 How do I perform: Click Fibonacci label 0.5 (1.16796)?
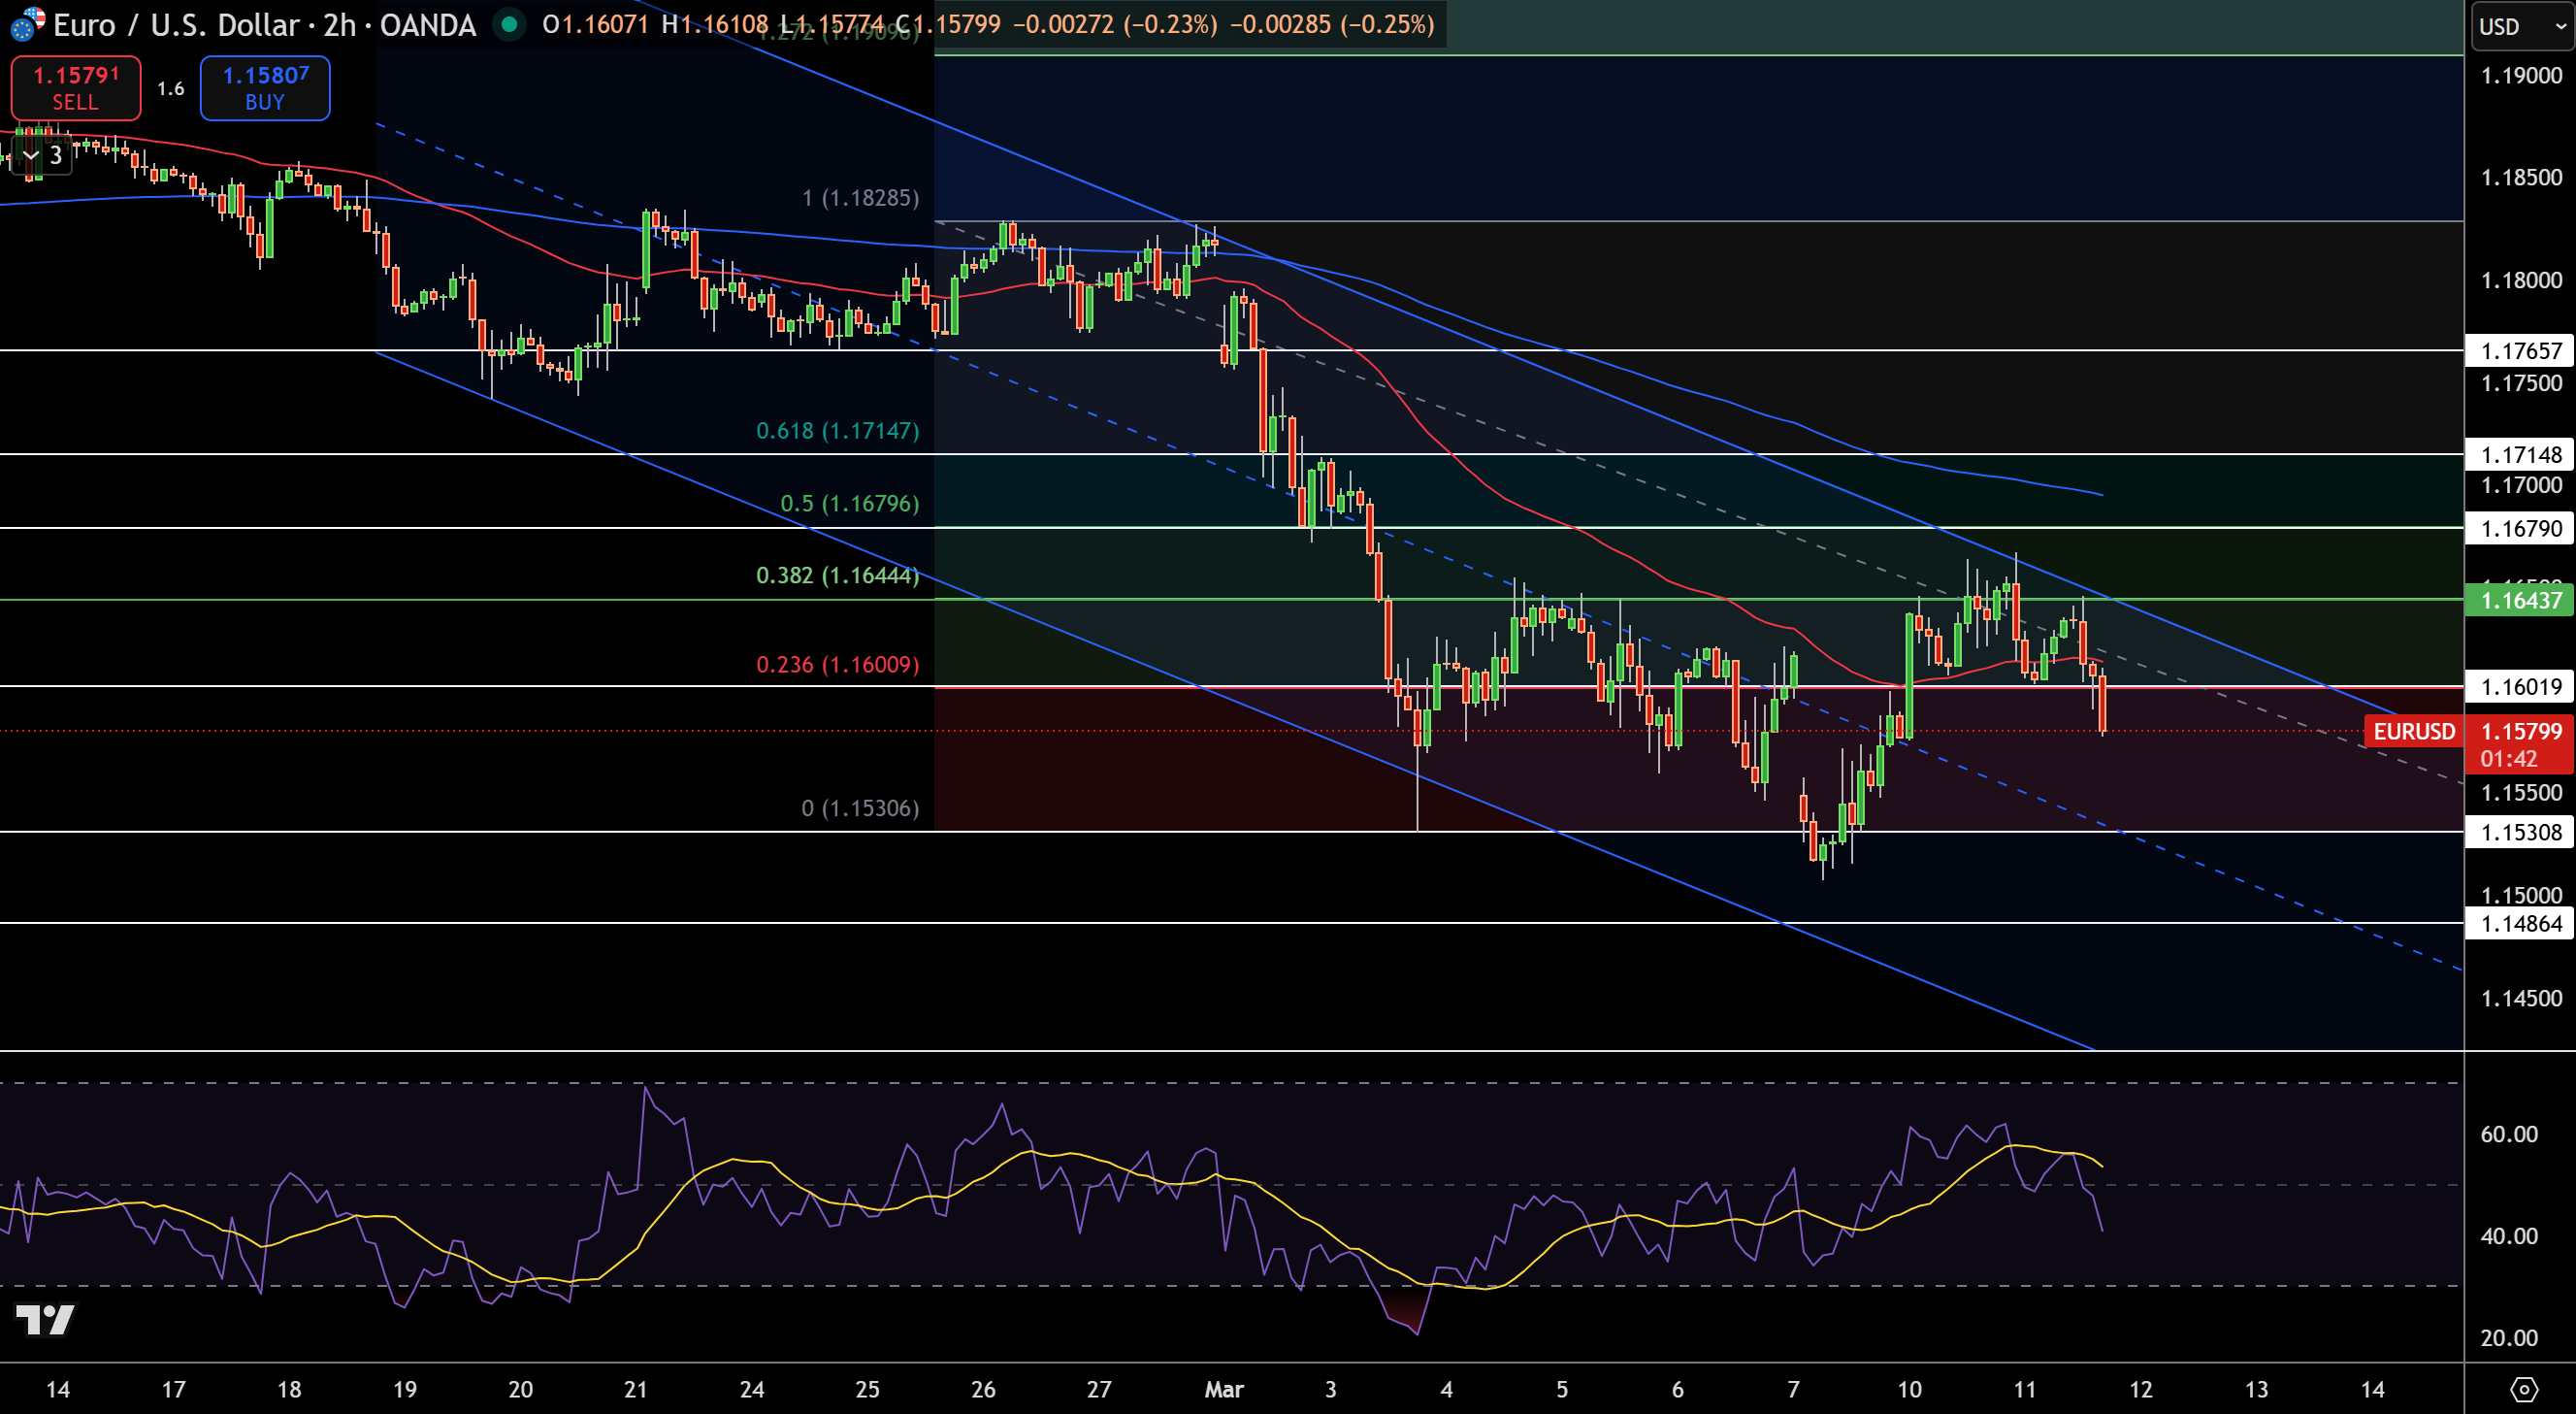(849, 503)
